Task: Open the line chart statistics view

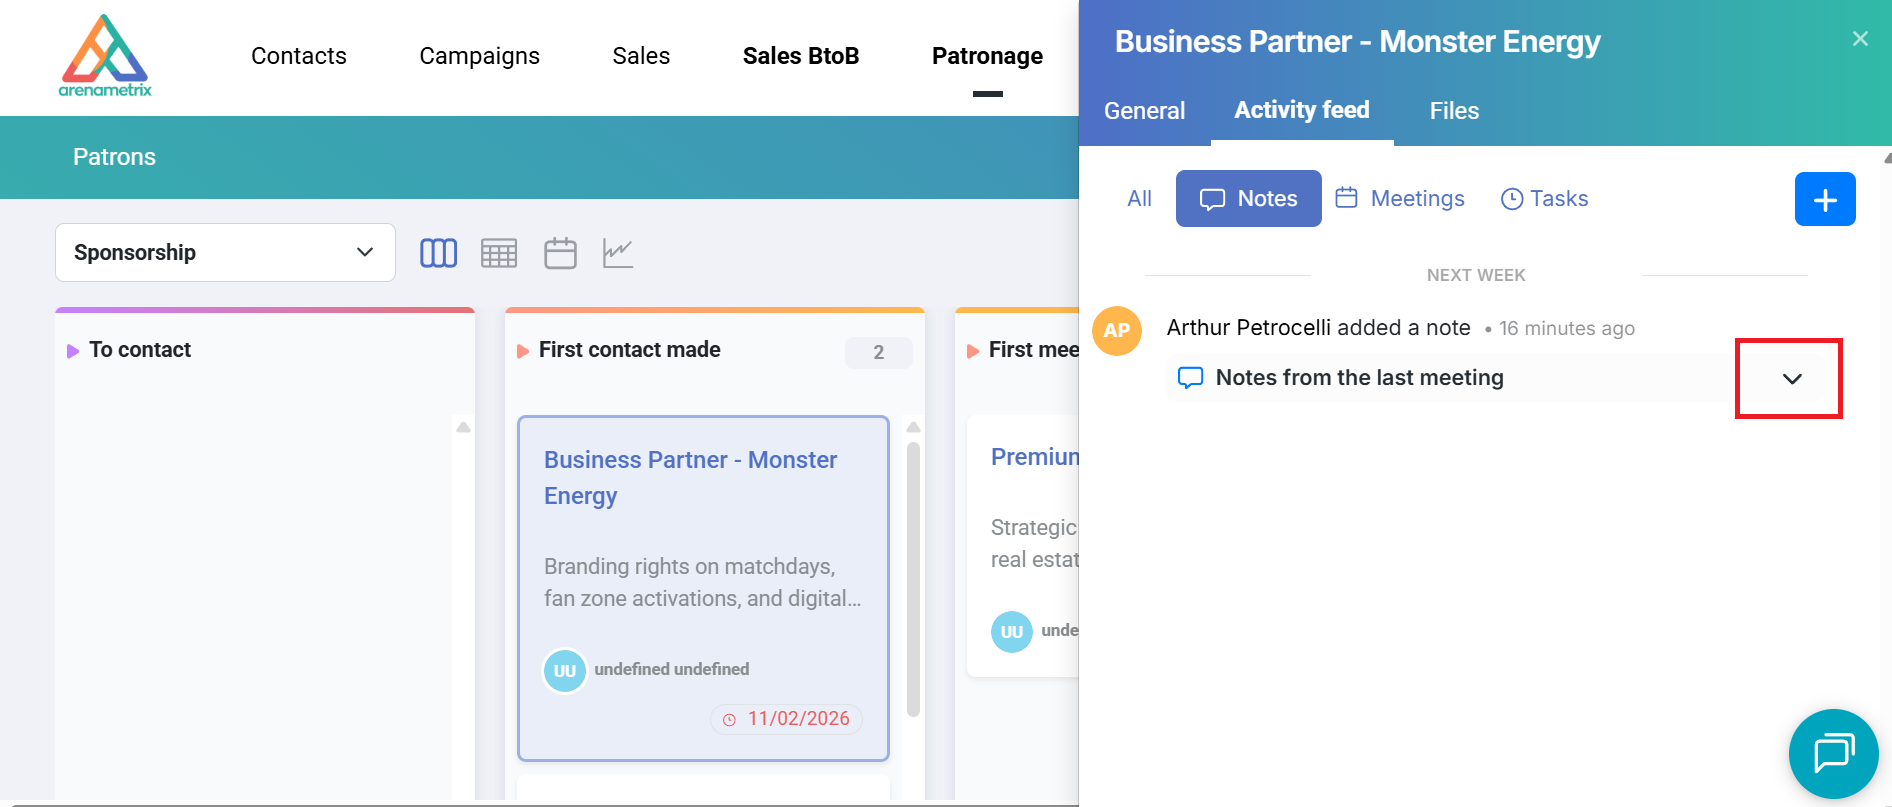Action: point(618,253)
